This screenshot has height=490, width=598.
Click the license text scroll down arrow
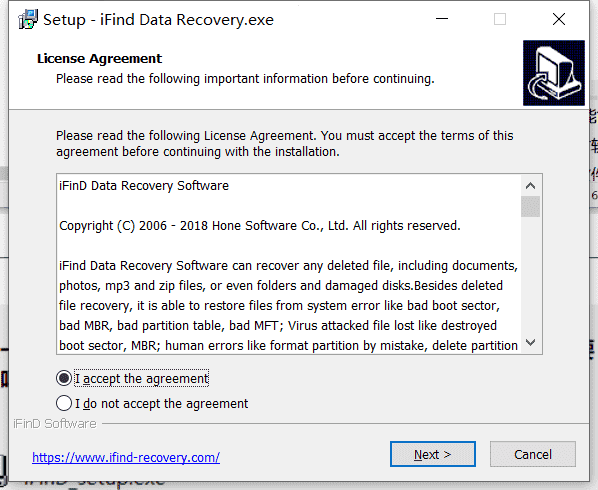tap(530, 342)
